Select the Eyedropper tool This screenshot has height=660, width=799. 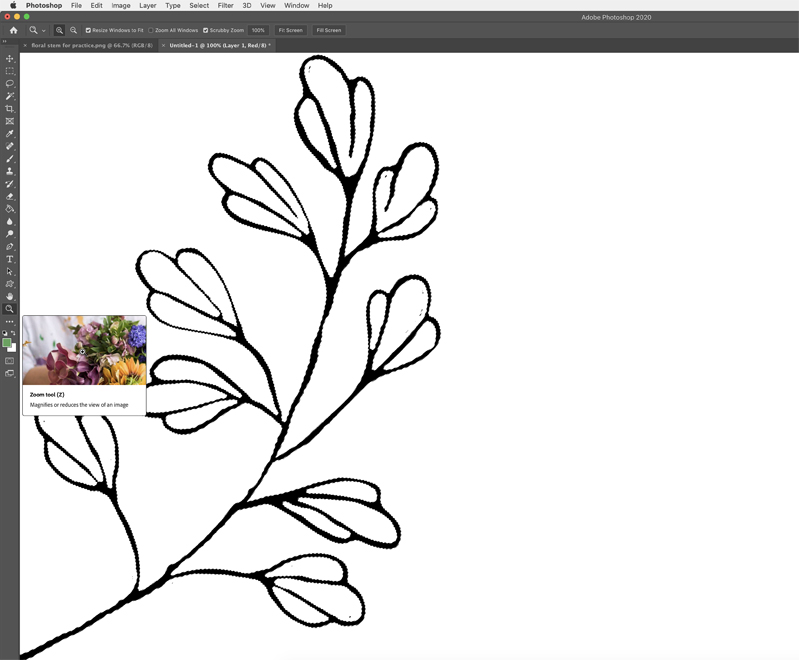tap(10, 134)
